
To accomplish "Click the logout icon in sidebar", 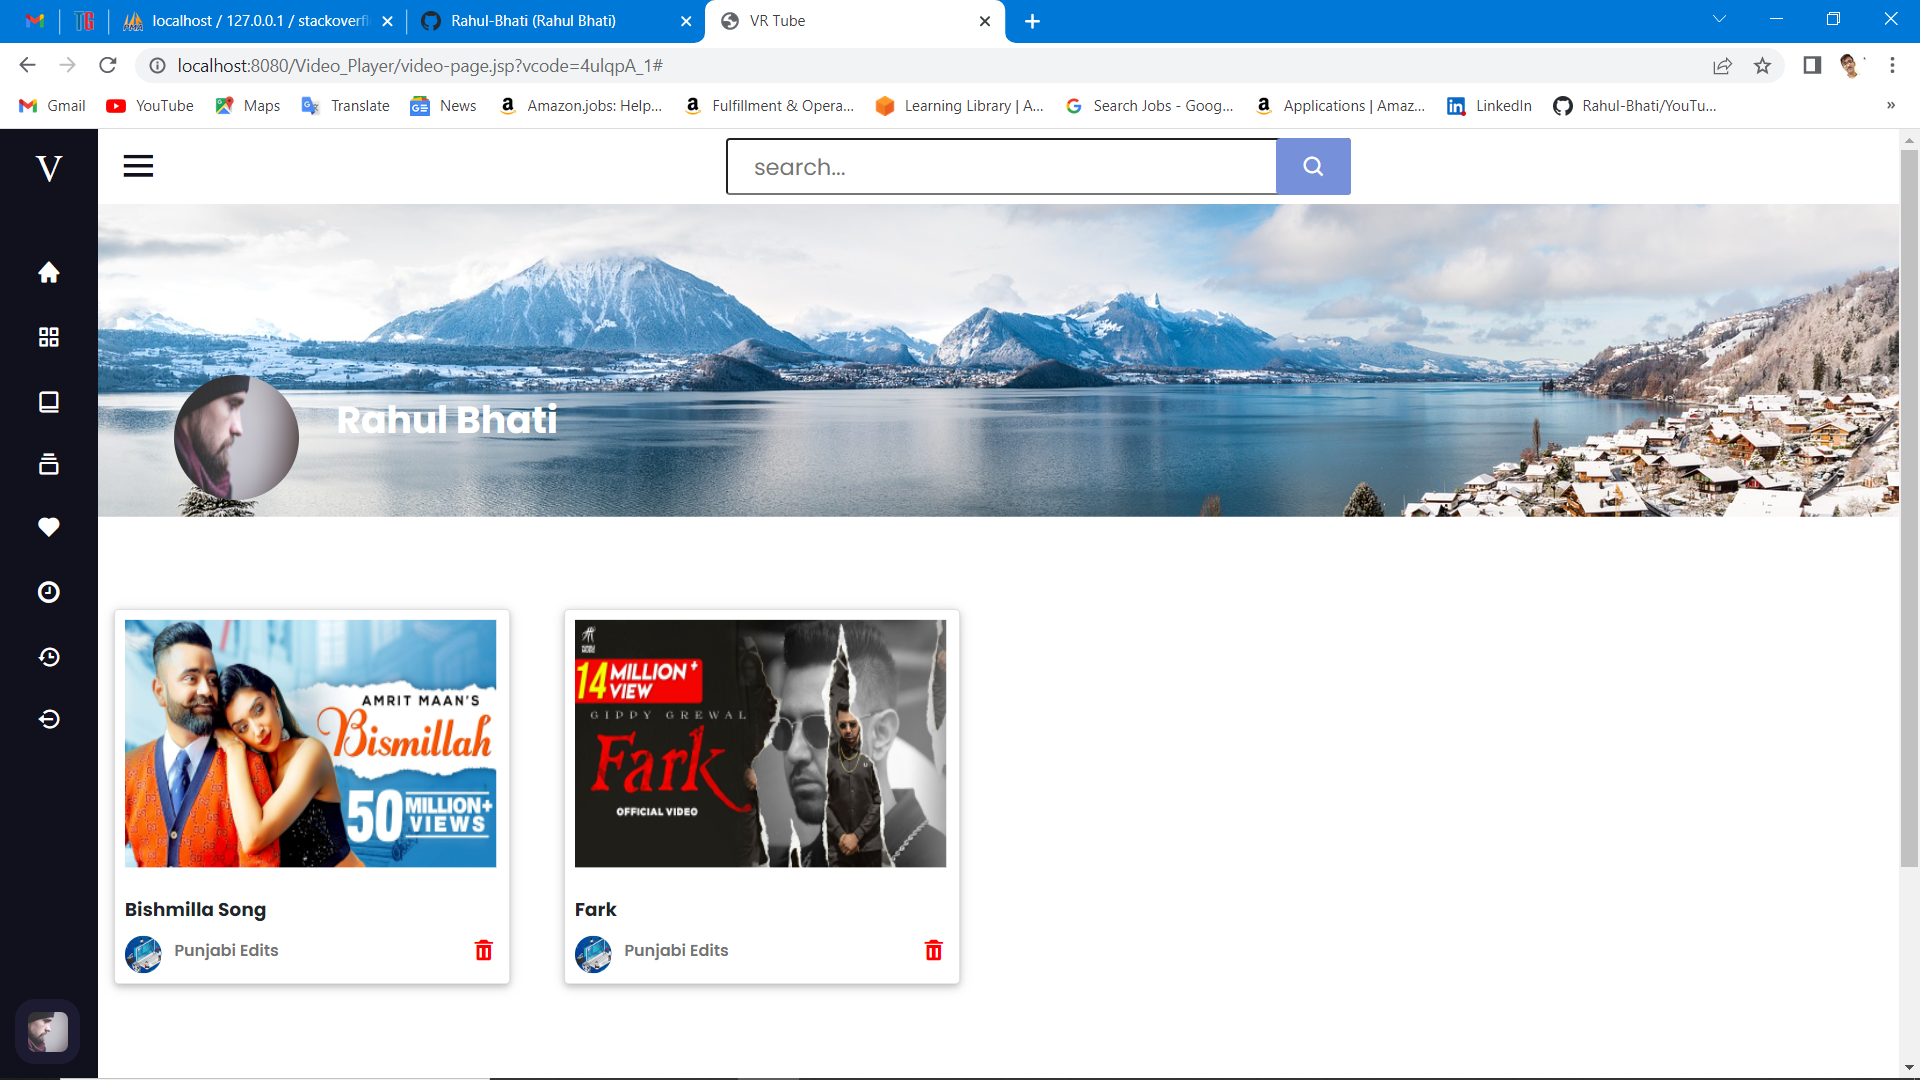I will point(48,719).
